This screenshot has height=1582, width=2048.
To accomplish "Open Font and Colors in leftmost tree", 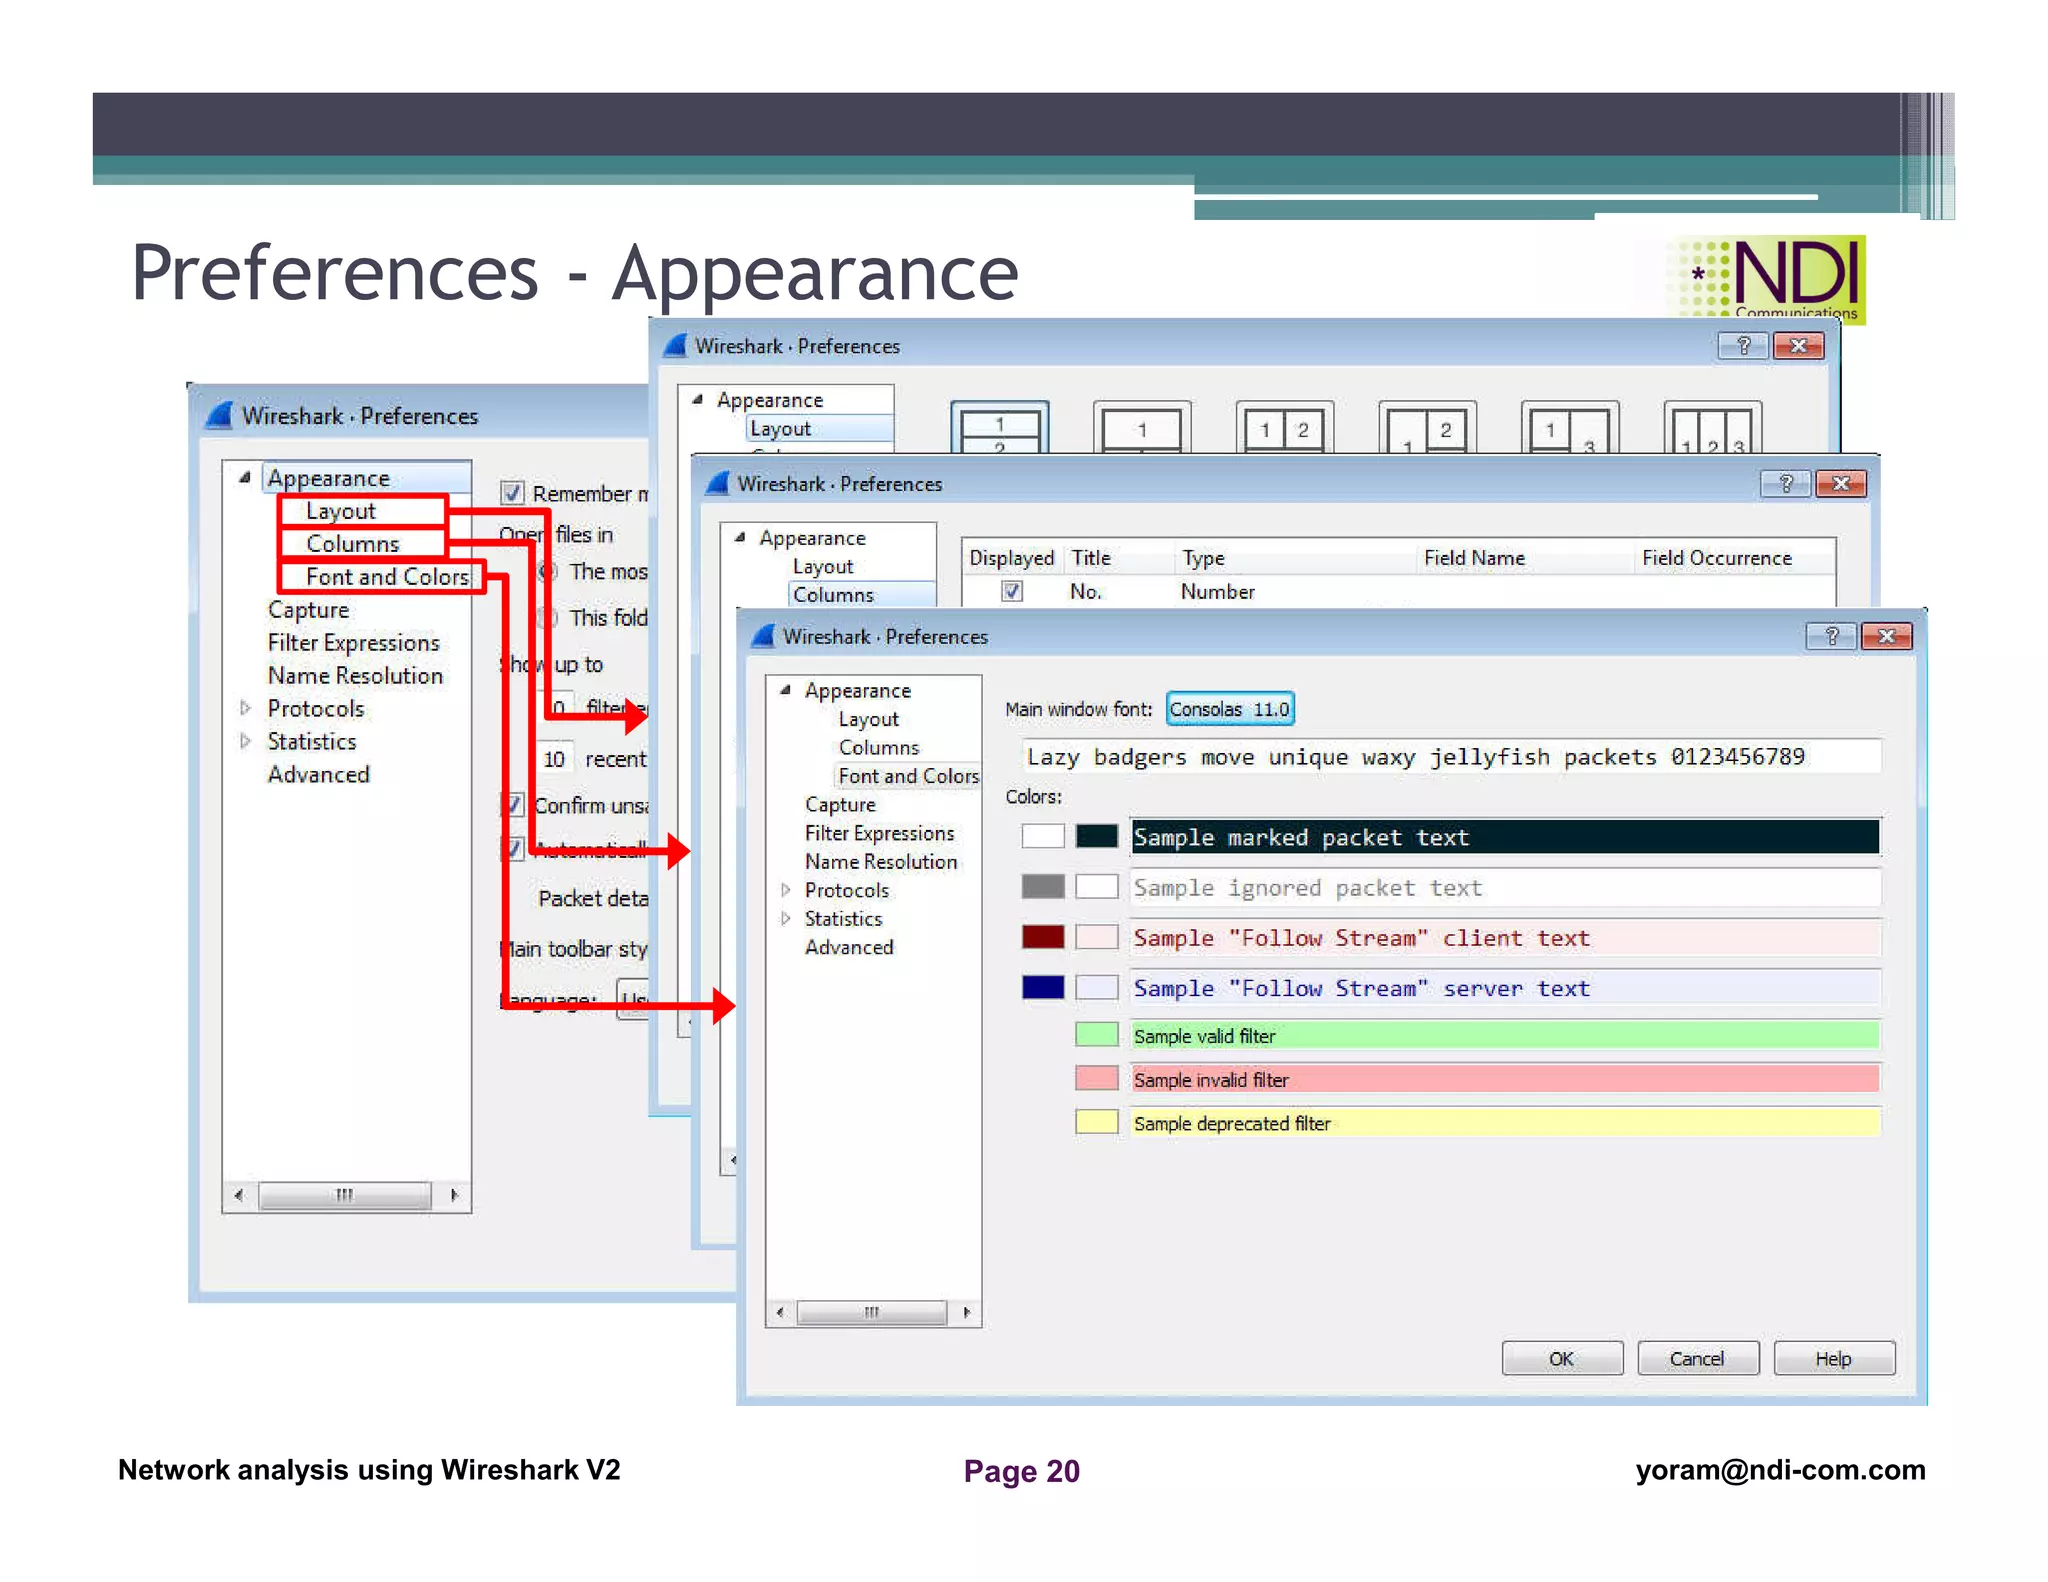I will [x=387, y=577].
